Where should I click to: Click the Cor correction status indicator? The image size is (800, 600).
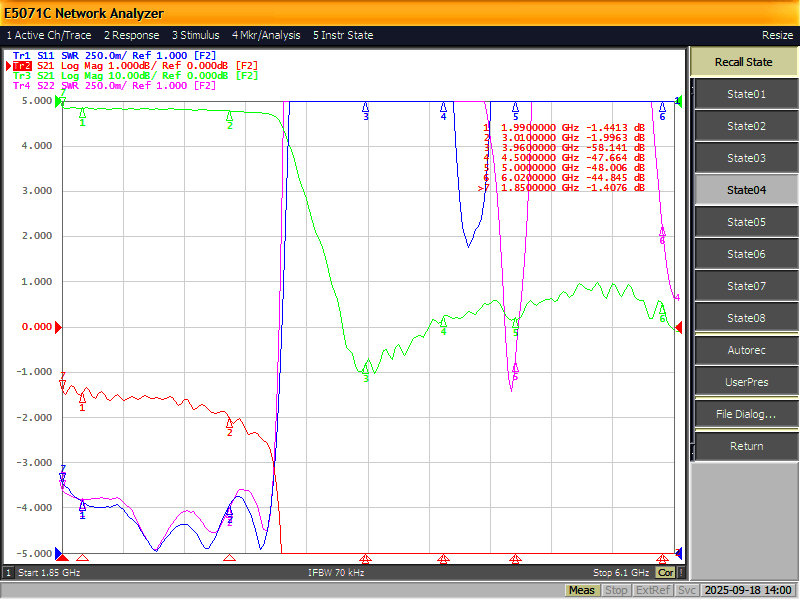point(665,572)
